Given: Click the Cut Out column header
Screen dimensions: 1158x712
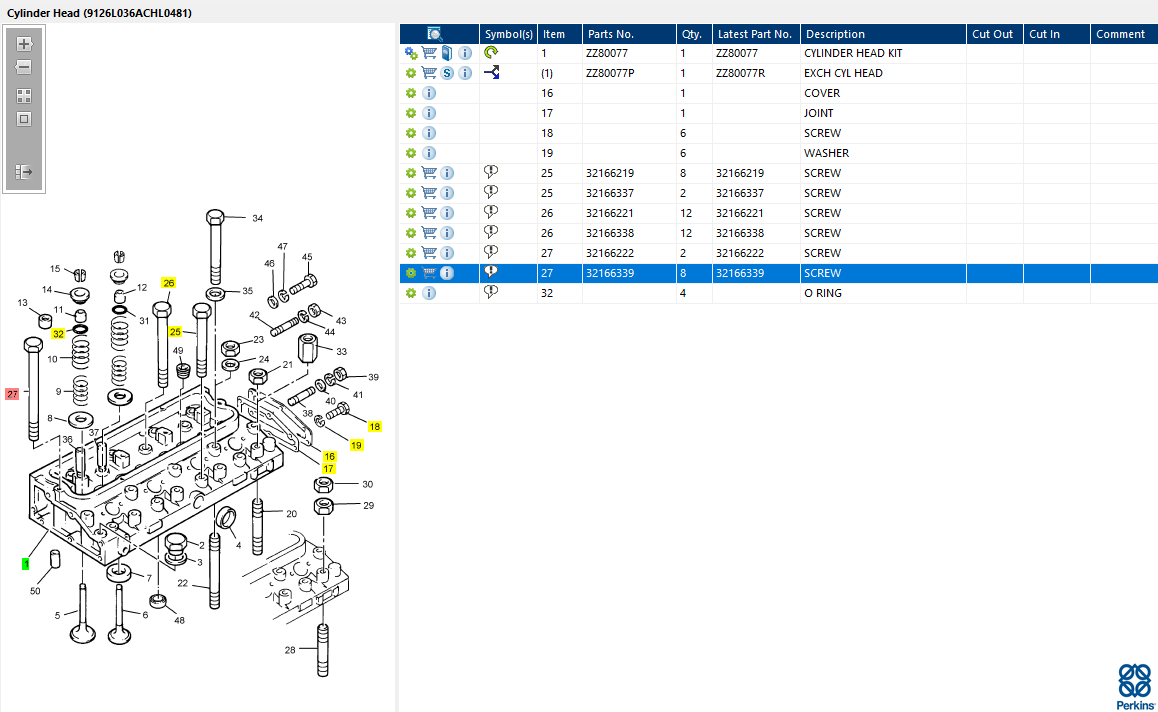Looking at the screenshot, I should [994, 34].
